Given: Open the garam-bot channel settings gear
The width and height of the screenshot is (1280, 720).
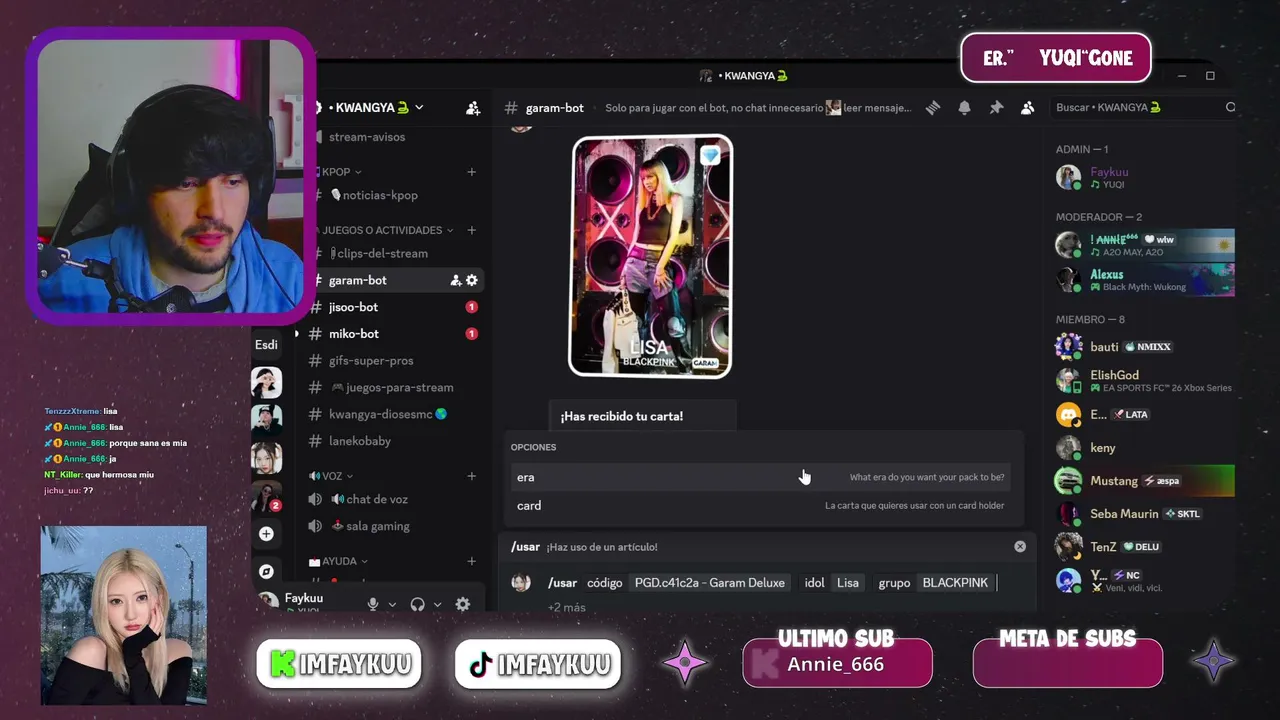Looking at the screenshot, I should click(472, 280).
